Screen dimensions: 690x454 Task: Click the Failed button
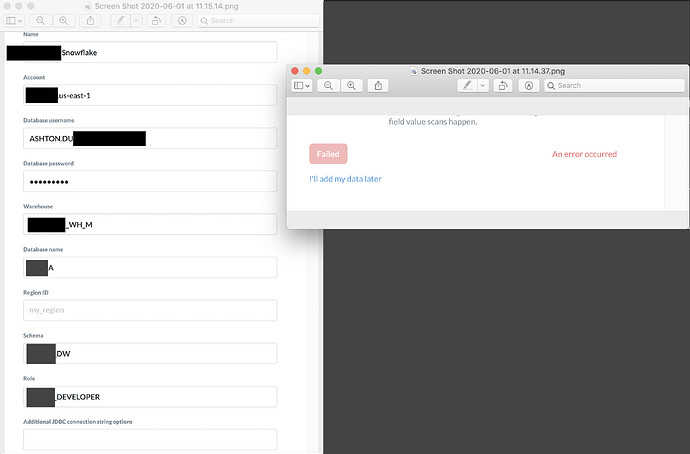(x=328, y=154)
